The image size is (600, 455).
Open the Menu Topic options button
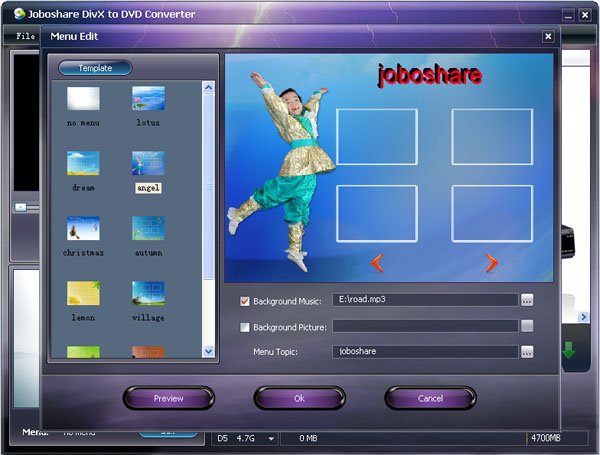[x=527, y=352]
